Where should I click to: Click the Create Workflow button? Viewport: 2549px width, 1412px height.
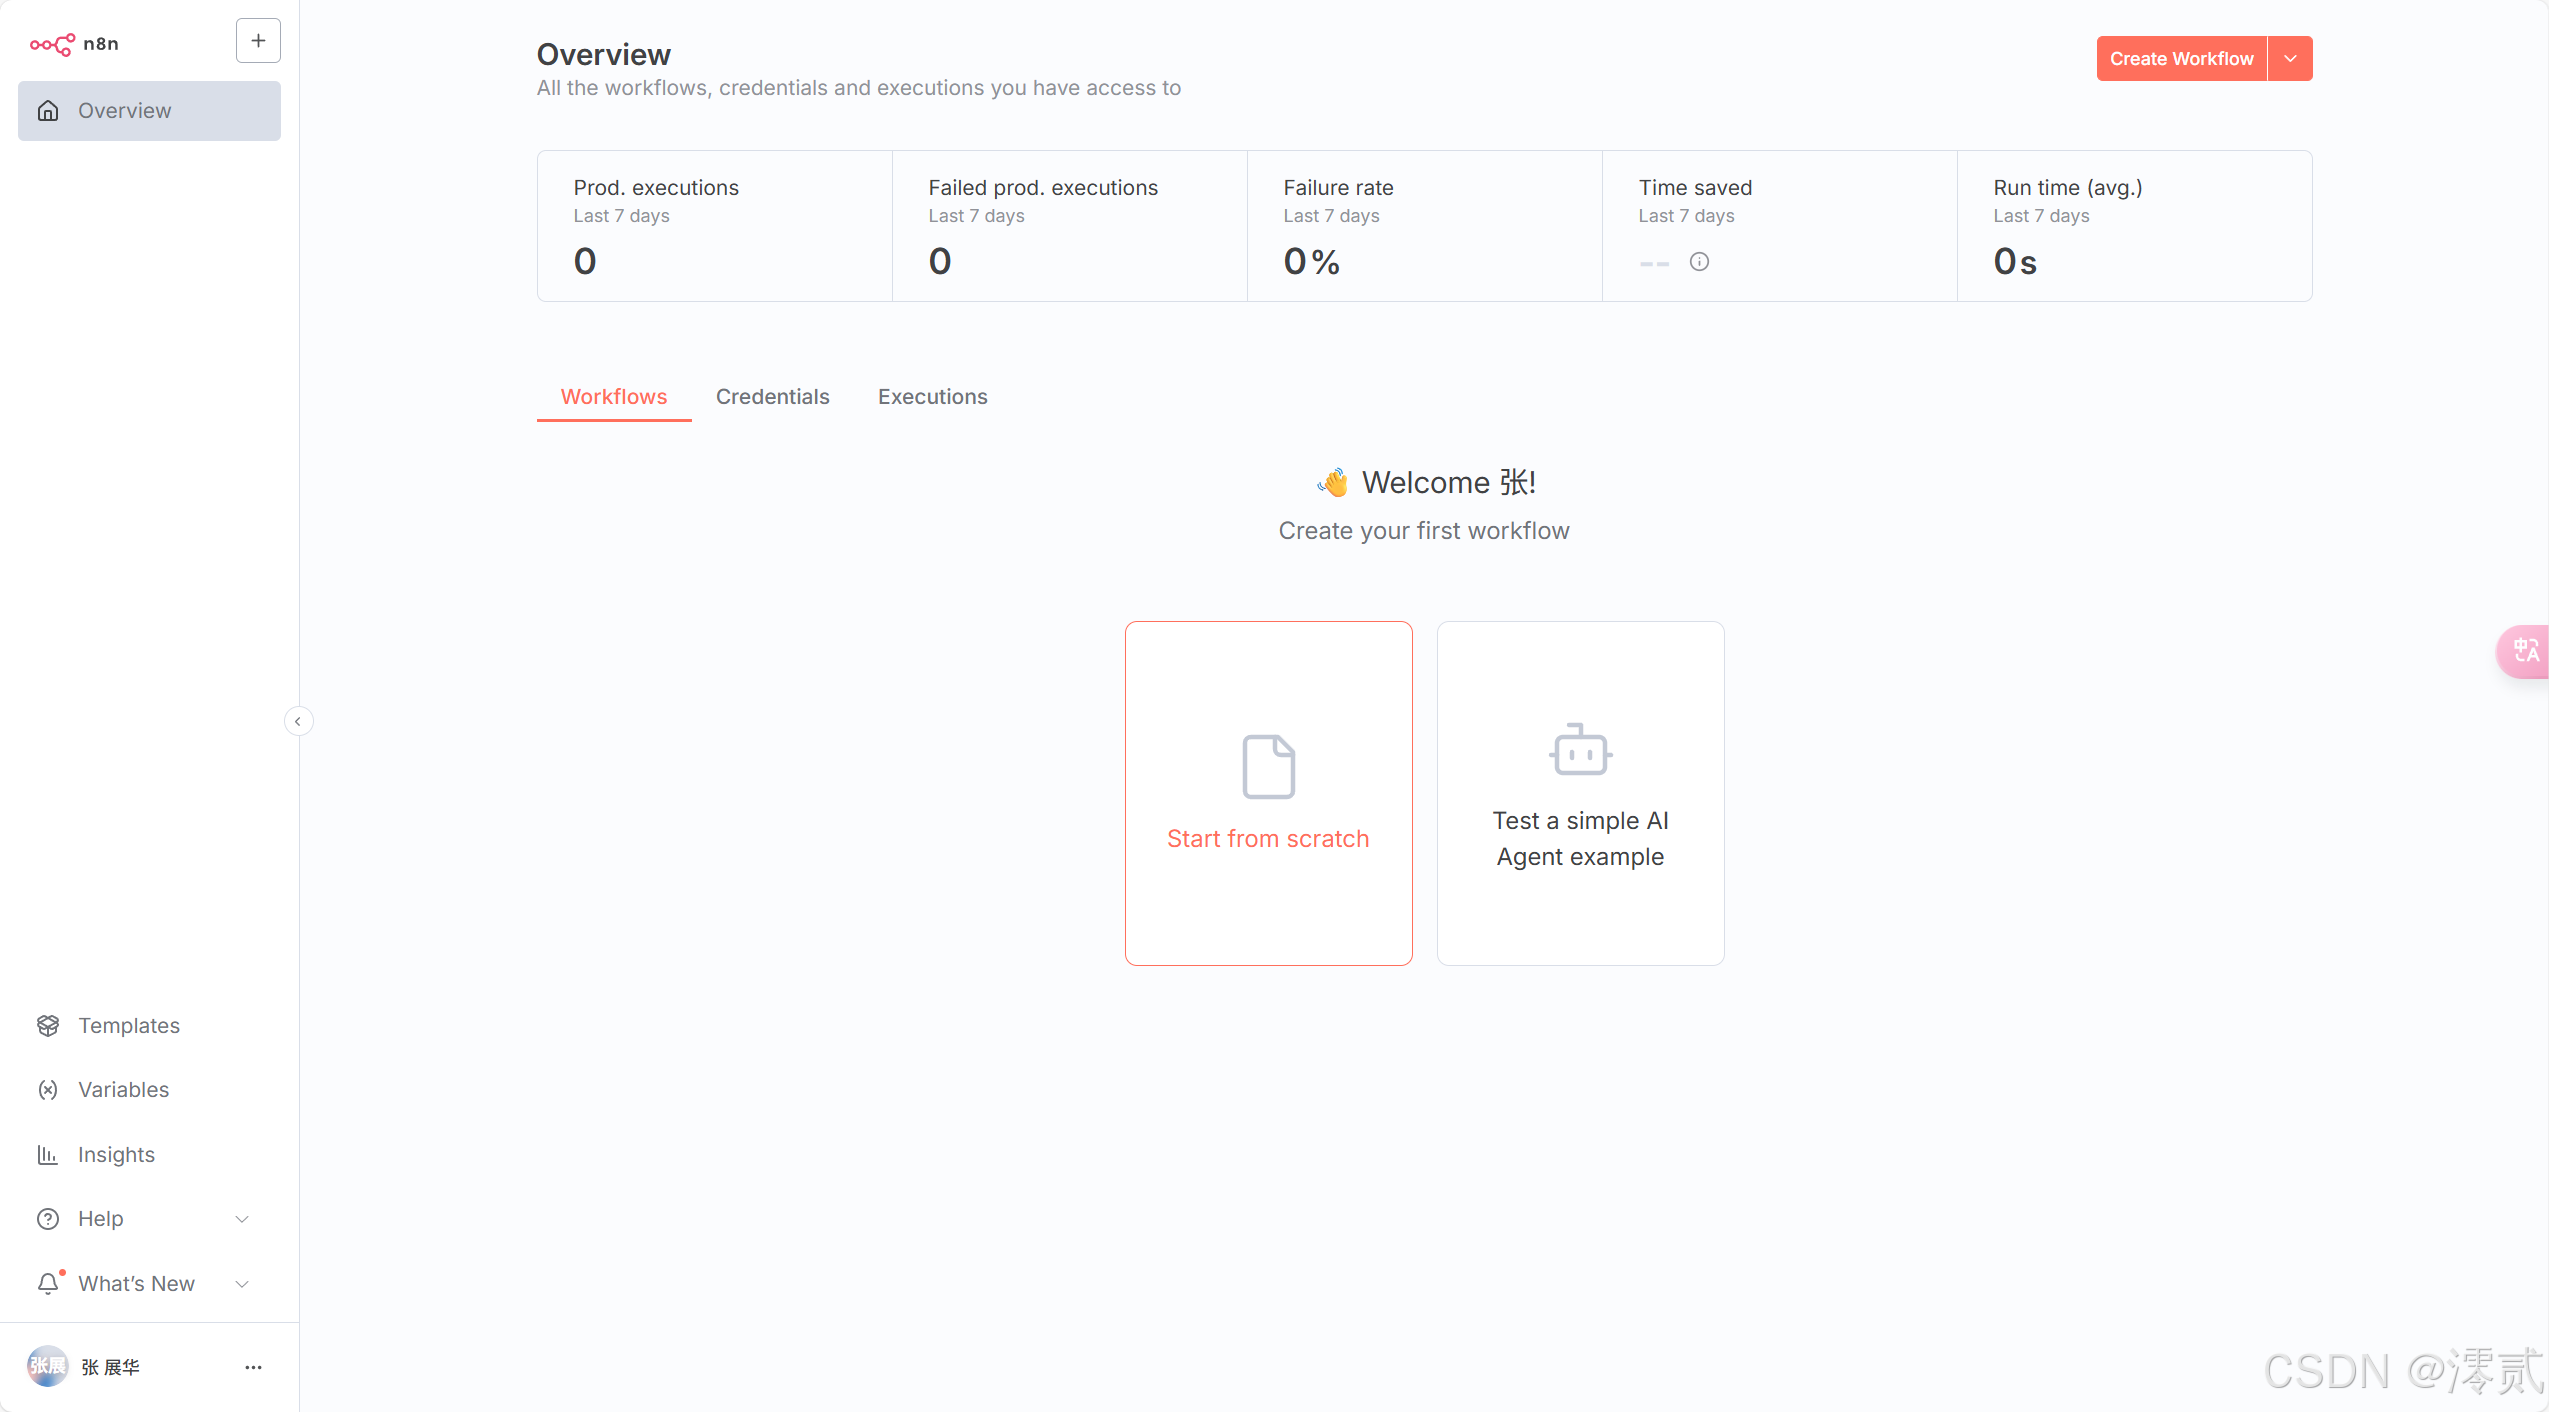click(2181, 59)
